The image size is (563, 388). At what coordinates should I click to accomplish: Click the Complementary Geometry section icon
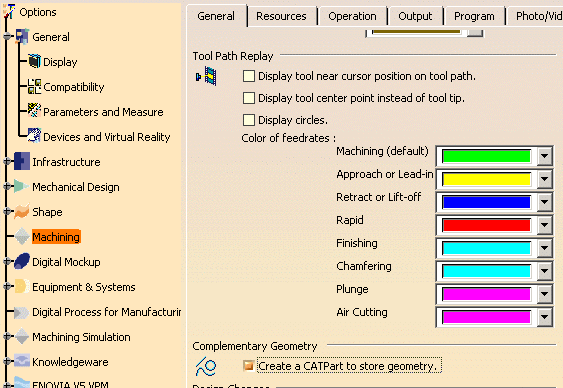pos(206,366)
